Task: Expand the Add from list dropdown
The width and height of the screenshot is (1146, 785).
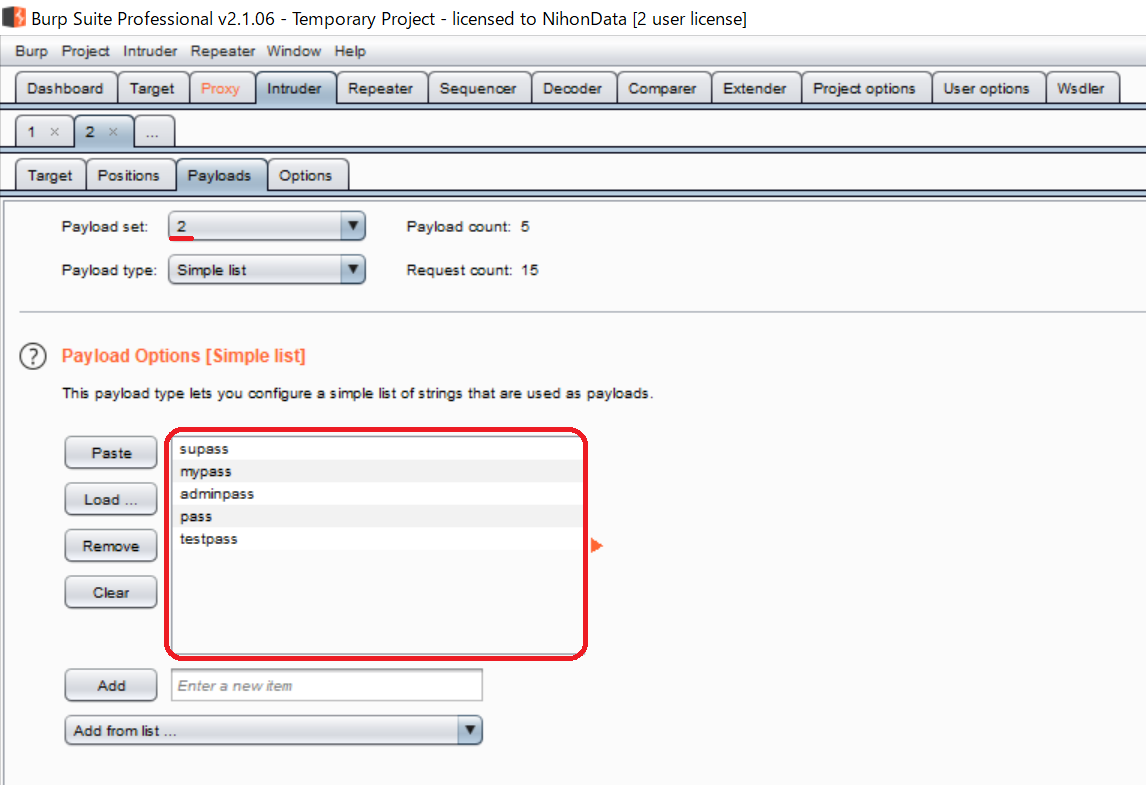Action: (x=273, y=730)
